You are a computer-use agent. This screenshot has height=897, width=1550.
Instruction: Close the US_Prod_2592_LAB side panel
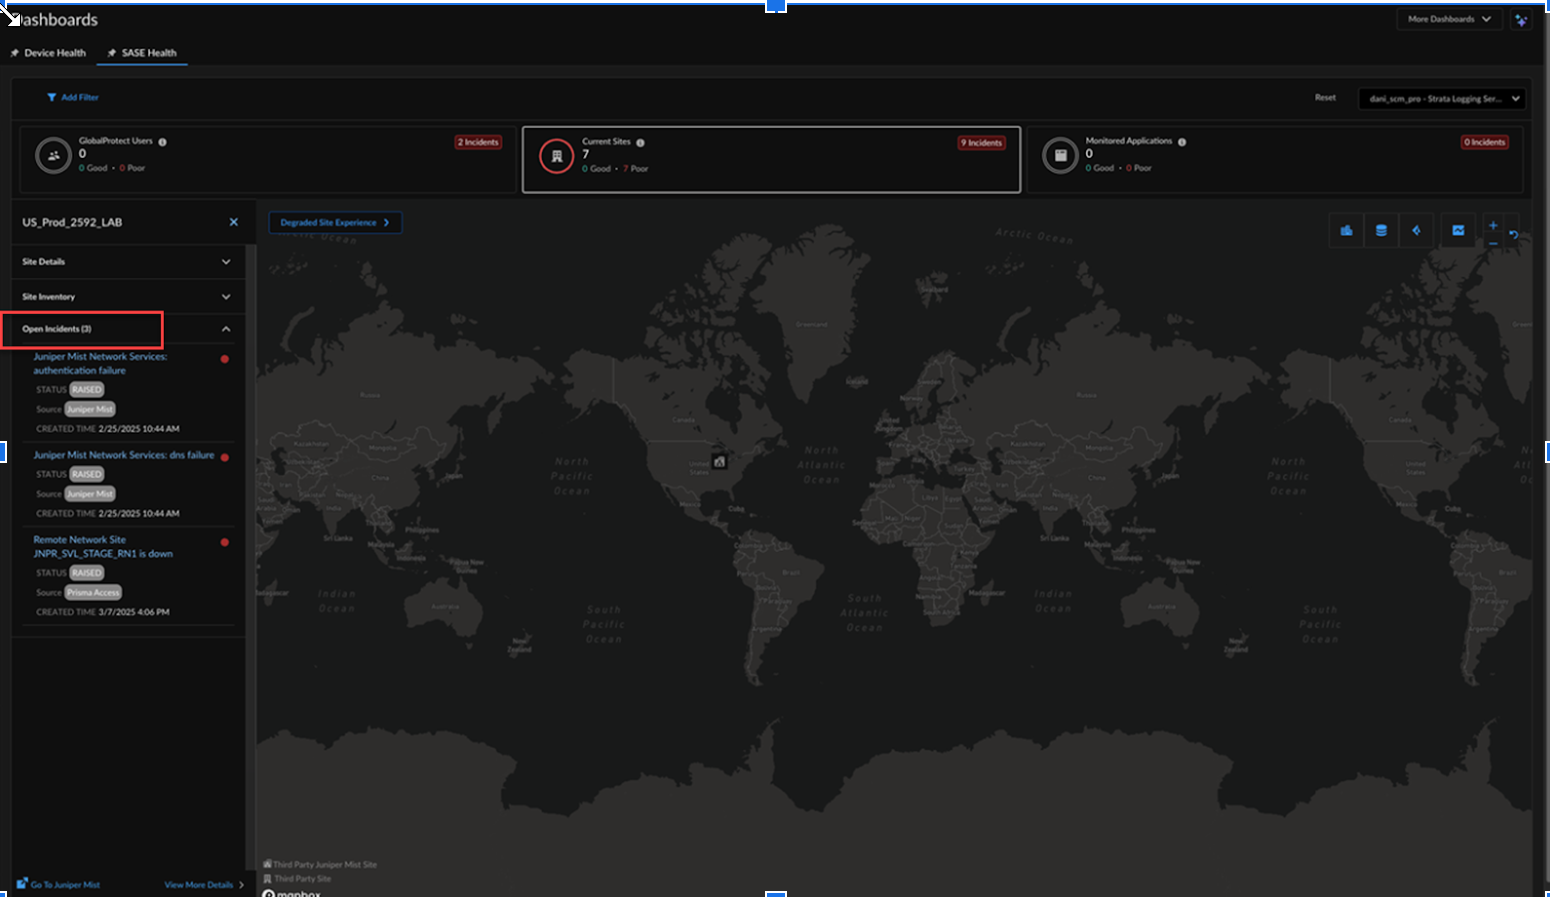[234, 222]
